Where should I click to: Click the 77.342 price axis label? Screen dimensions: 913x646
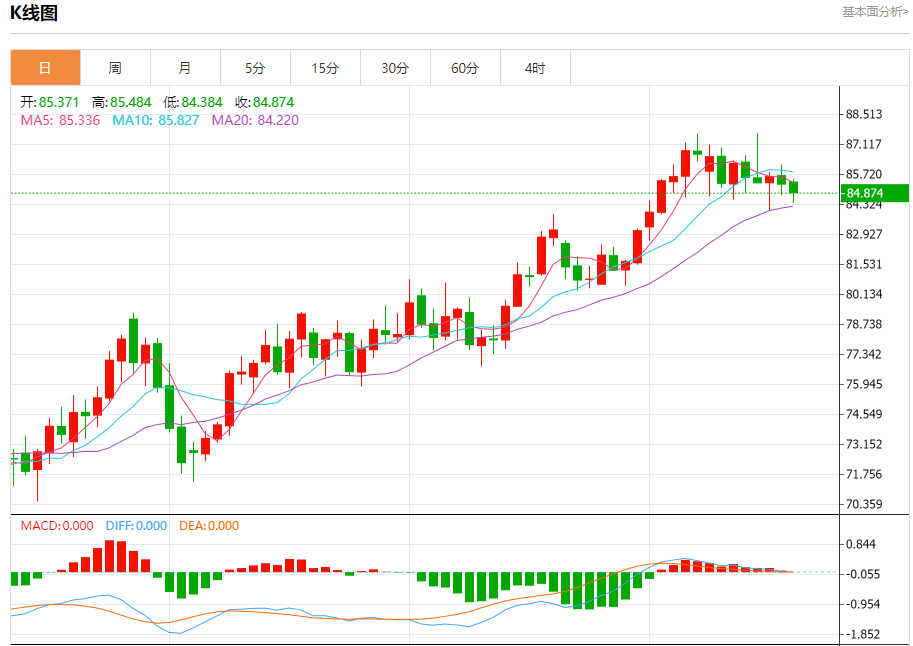coord(864,354)
